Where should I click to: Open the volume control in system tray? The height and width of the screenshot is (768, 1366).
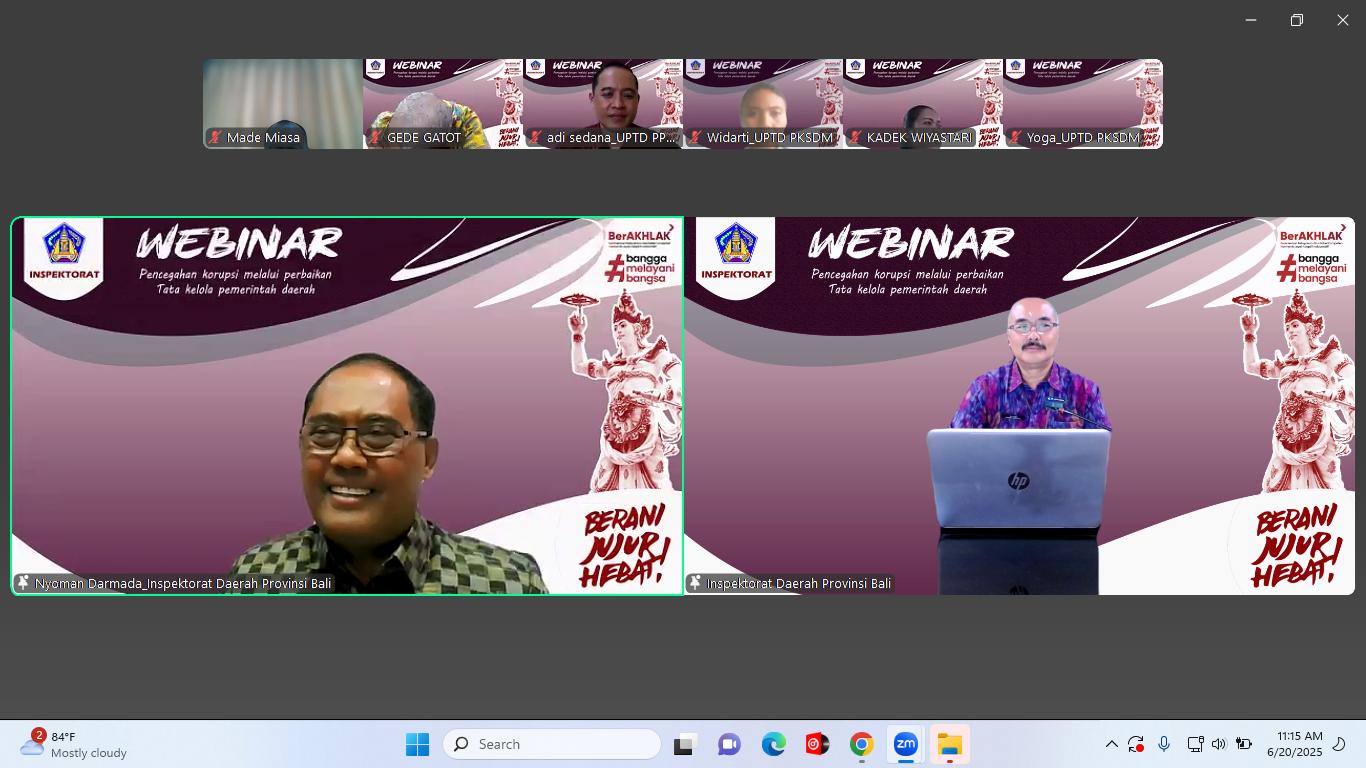[1218, 744]
